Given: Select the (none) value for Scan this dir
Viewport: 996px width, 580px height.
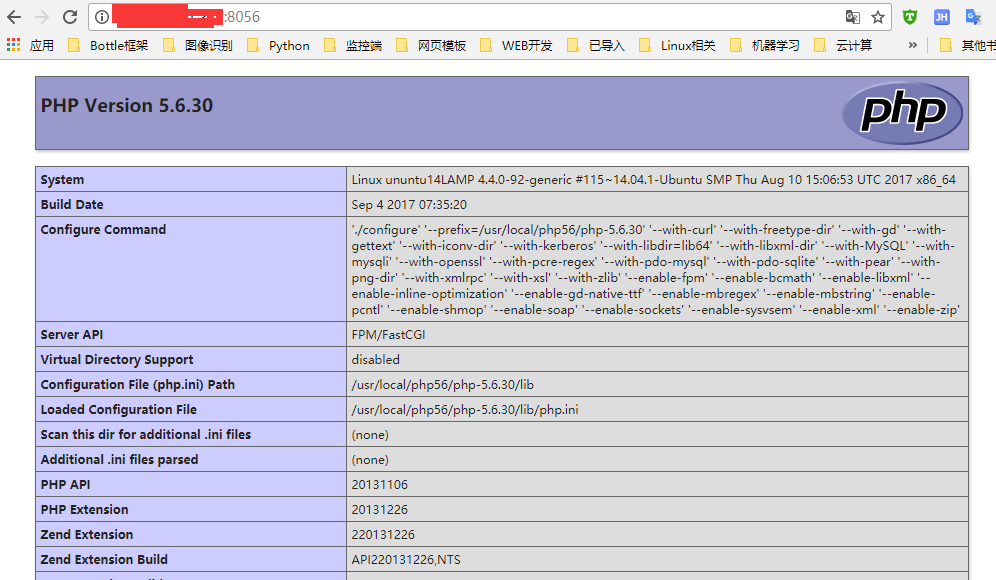Looking at the screenshot, I should coord(370,435).
